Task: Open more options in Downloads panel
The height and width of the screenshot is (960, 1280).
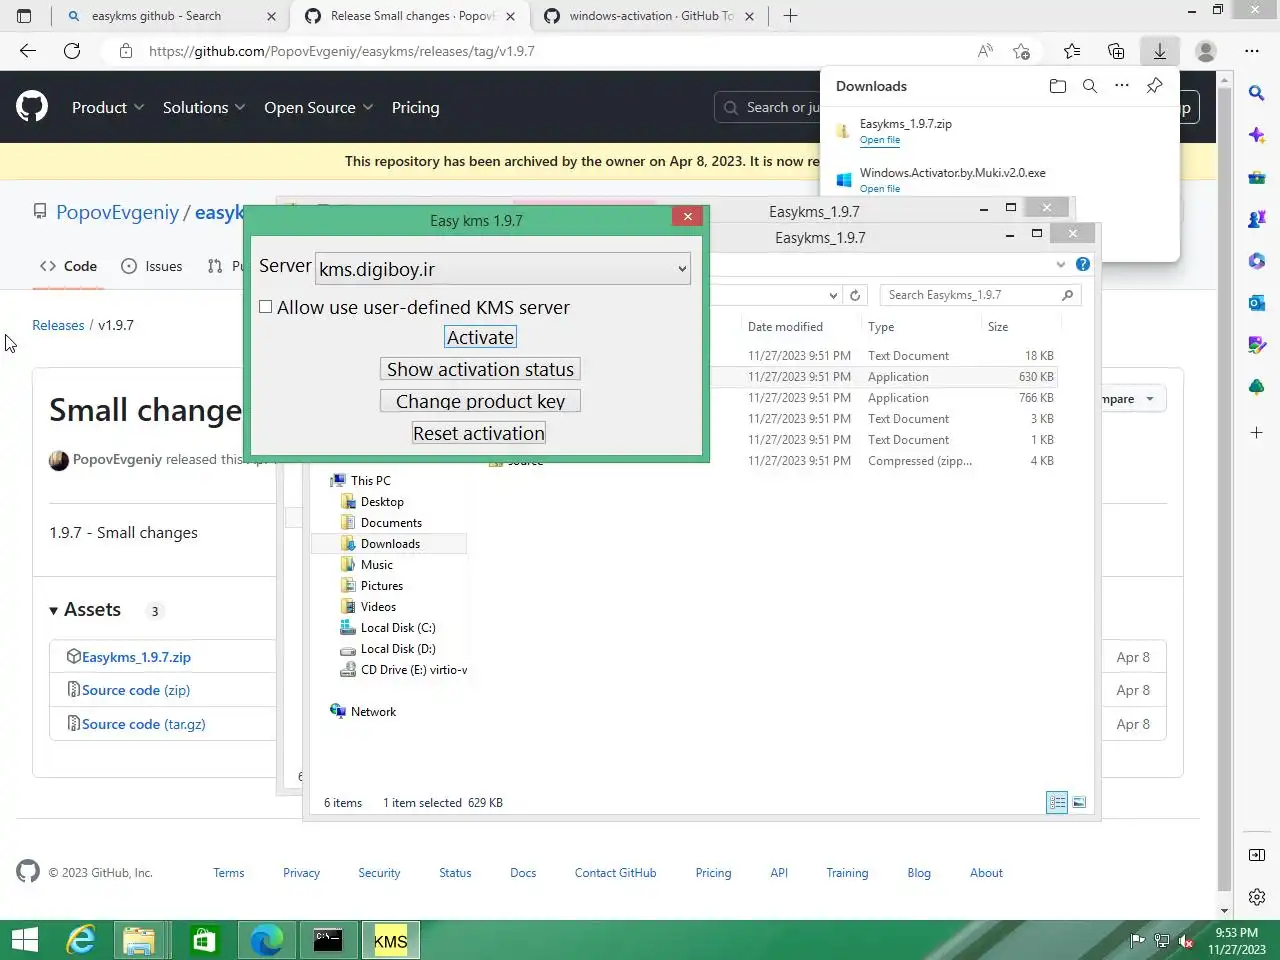Action: pyautogui.click(x=1122, y=86)
